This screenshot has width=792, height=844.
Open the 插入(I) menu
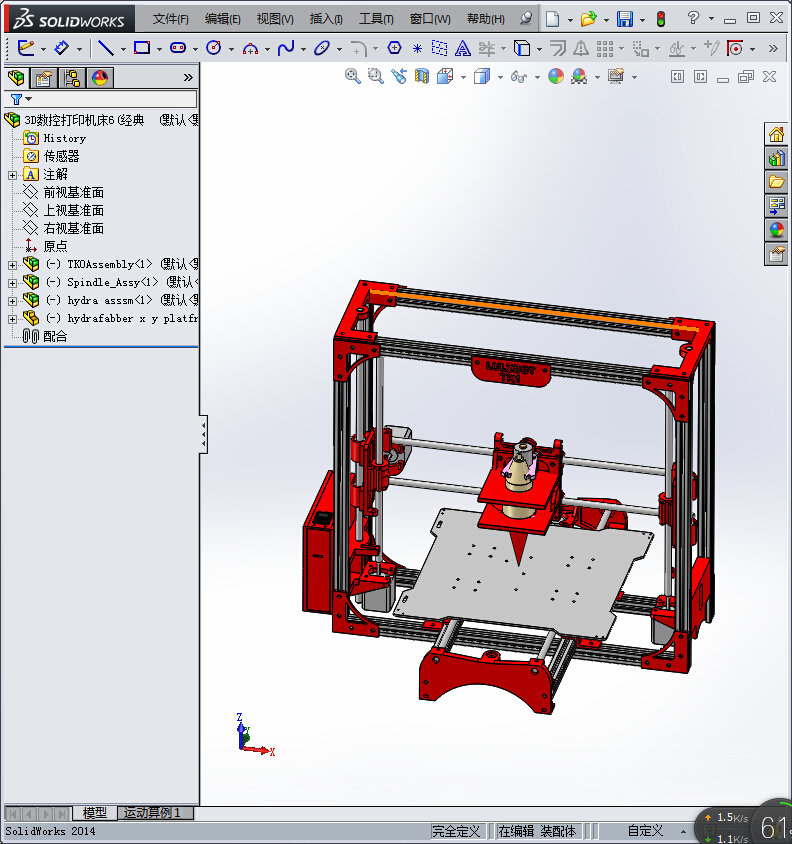coord(326,19)
